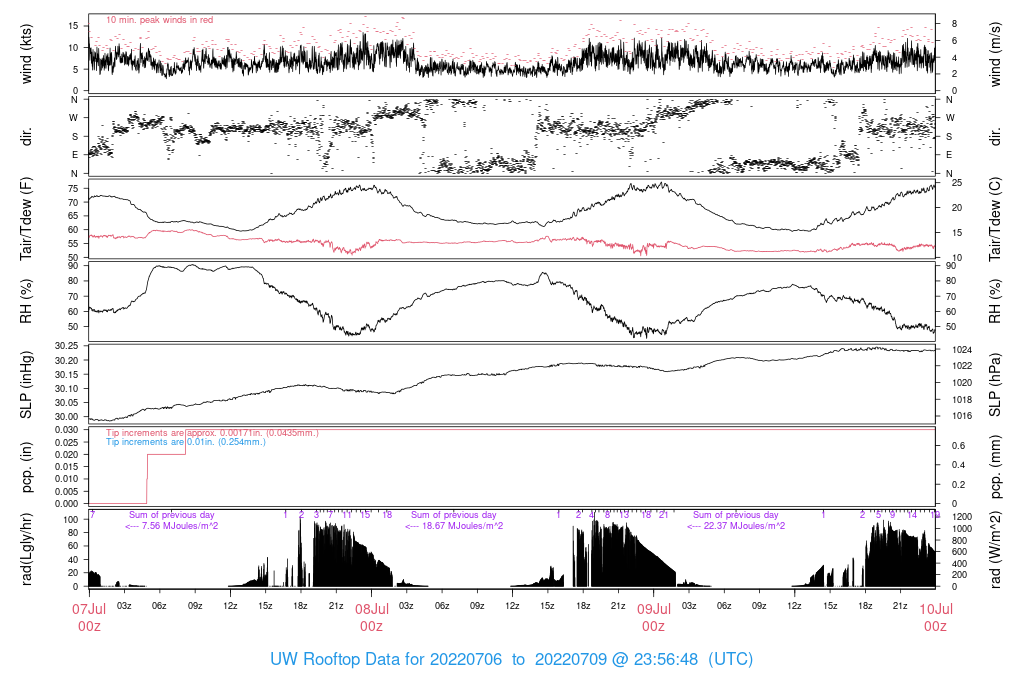Click the '75' temperature tick on left
Screen dimensions: 1024x700
(72, 189)
